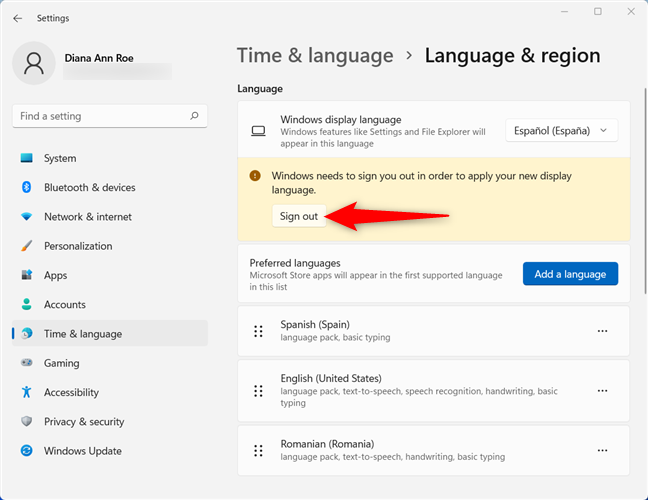Click the Spanish (Spain) language name

coord(315,324)
